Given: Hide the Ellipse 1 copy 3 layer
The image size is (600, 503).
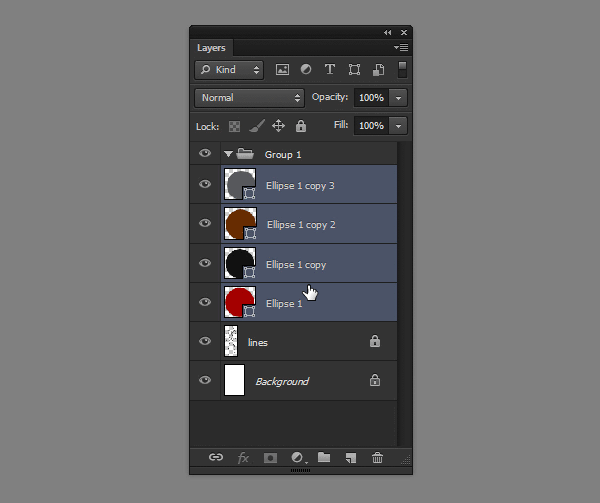Looking at the screenshot, I should [205, 185].
